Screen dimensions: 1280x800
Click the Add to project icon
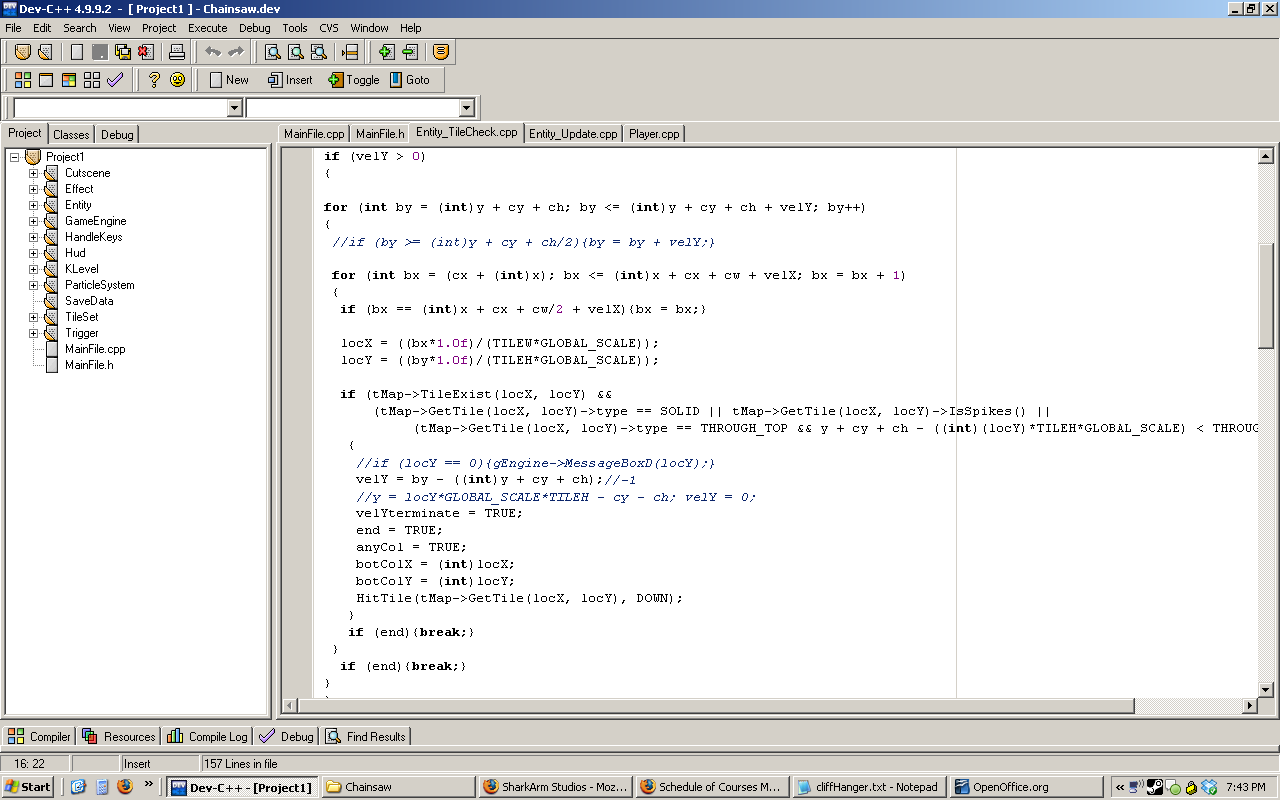(x=387, y=52)
